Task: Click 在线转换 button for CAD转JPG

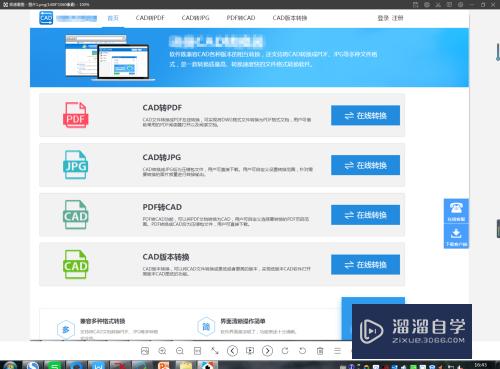Action: [x=365, y=165]
